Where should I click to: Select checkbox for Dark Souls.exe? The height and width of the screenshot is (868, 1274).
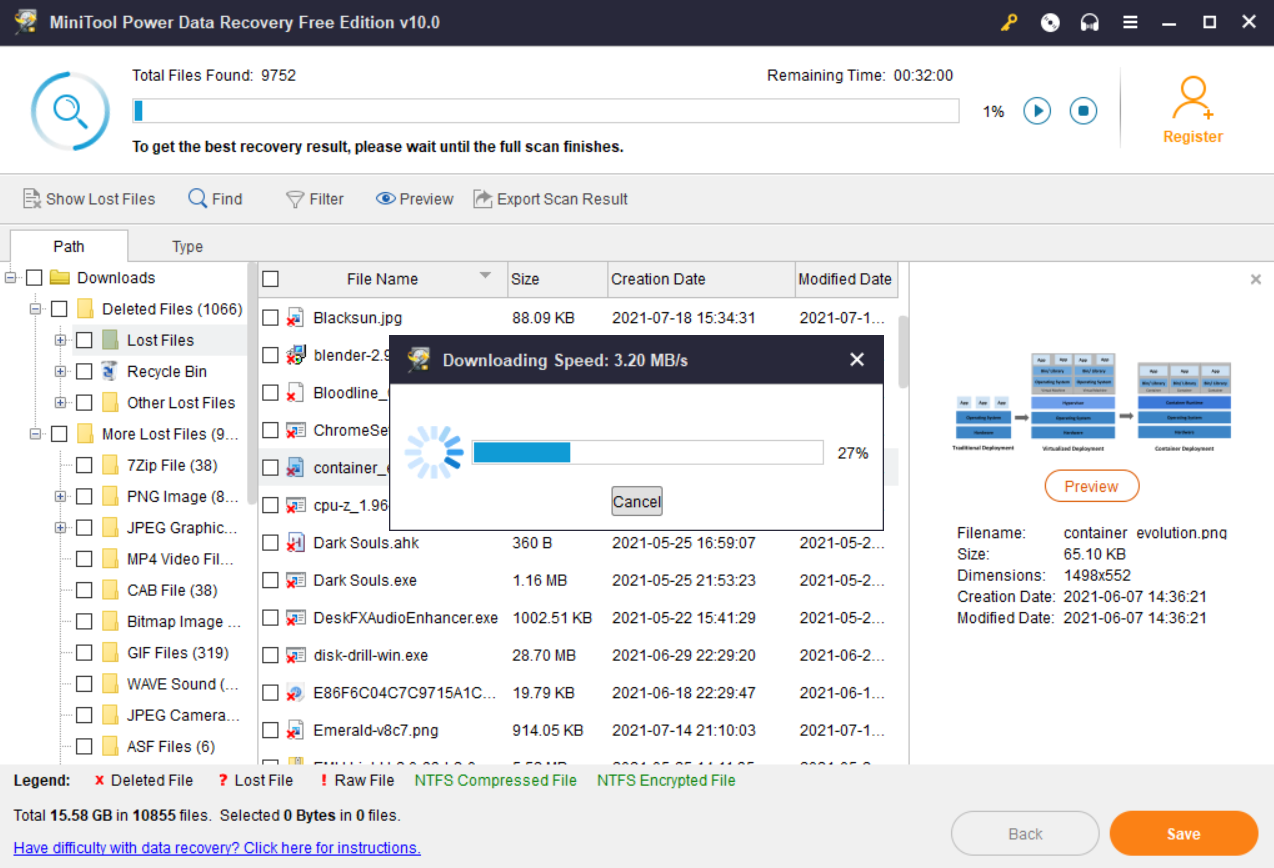coord(271,581)
